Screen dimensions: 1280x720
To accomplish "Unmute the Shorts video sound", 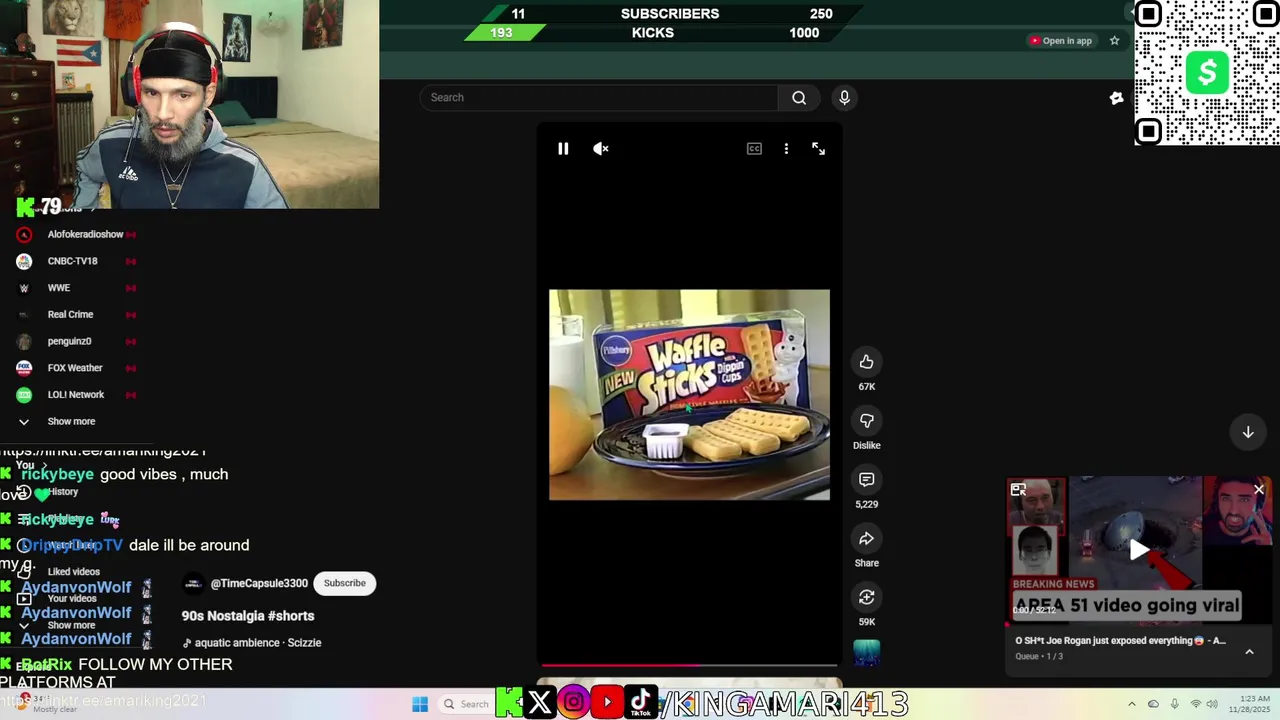I will [601, 149].
